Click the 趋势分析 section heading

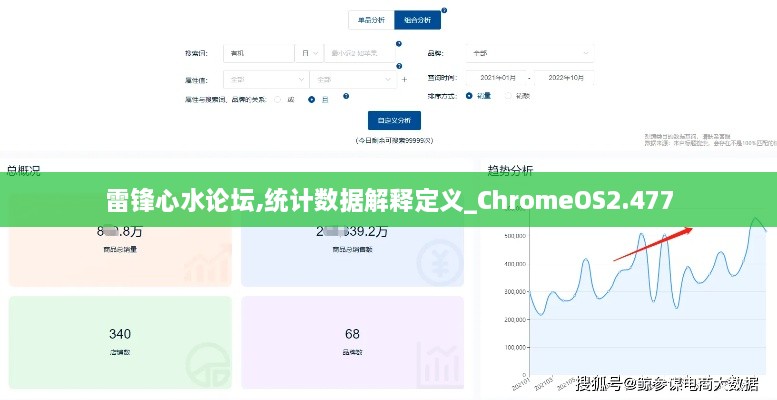click(x=510, y=170)
